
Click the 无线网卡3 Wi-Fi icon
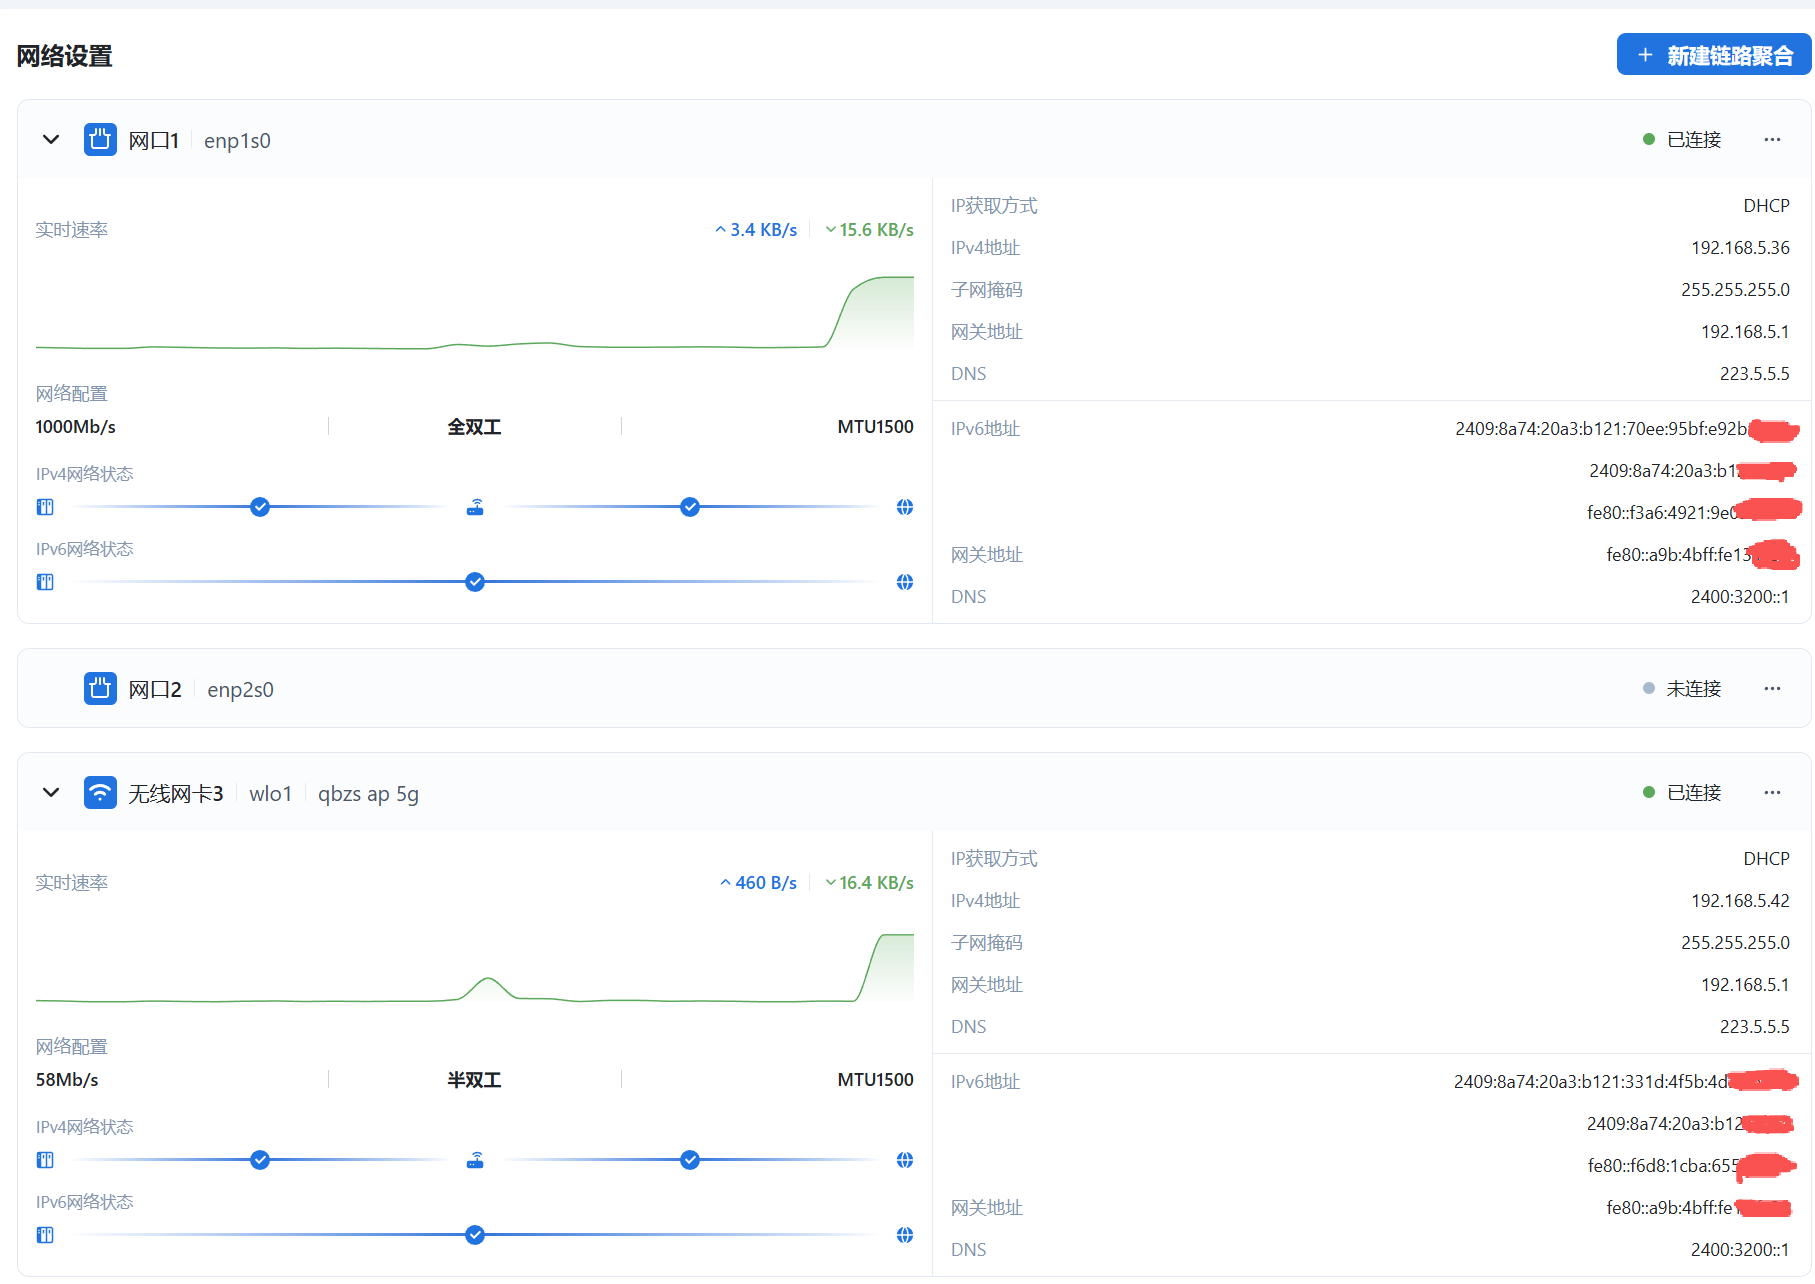(x=100, y=793)
